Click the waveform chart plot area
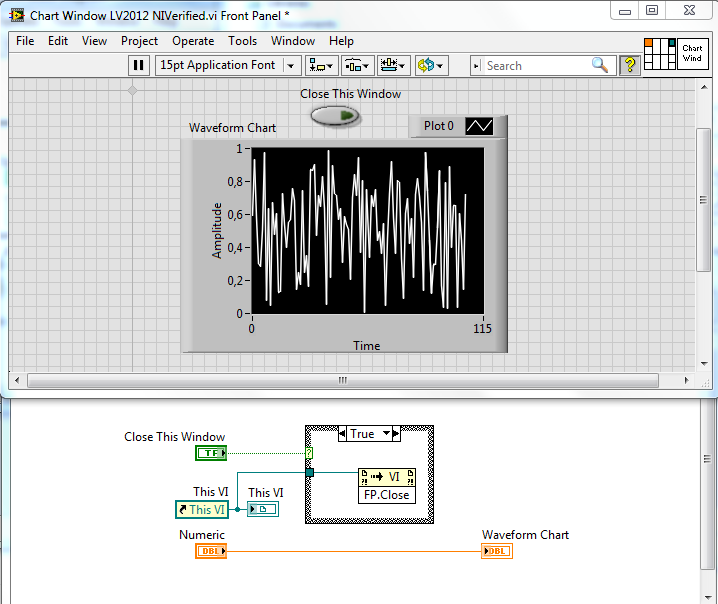The width and height of the screenshot is (718, 604). (x=368, y=231)
